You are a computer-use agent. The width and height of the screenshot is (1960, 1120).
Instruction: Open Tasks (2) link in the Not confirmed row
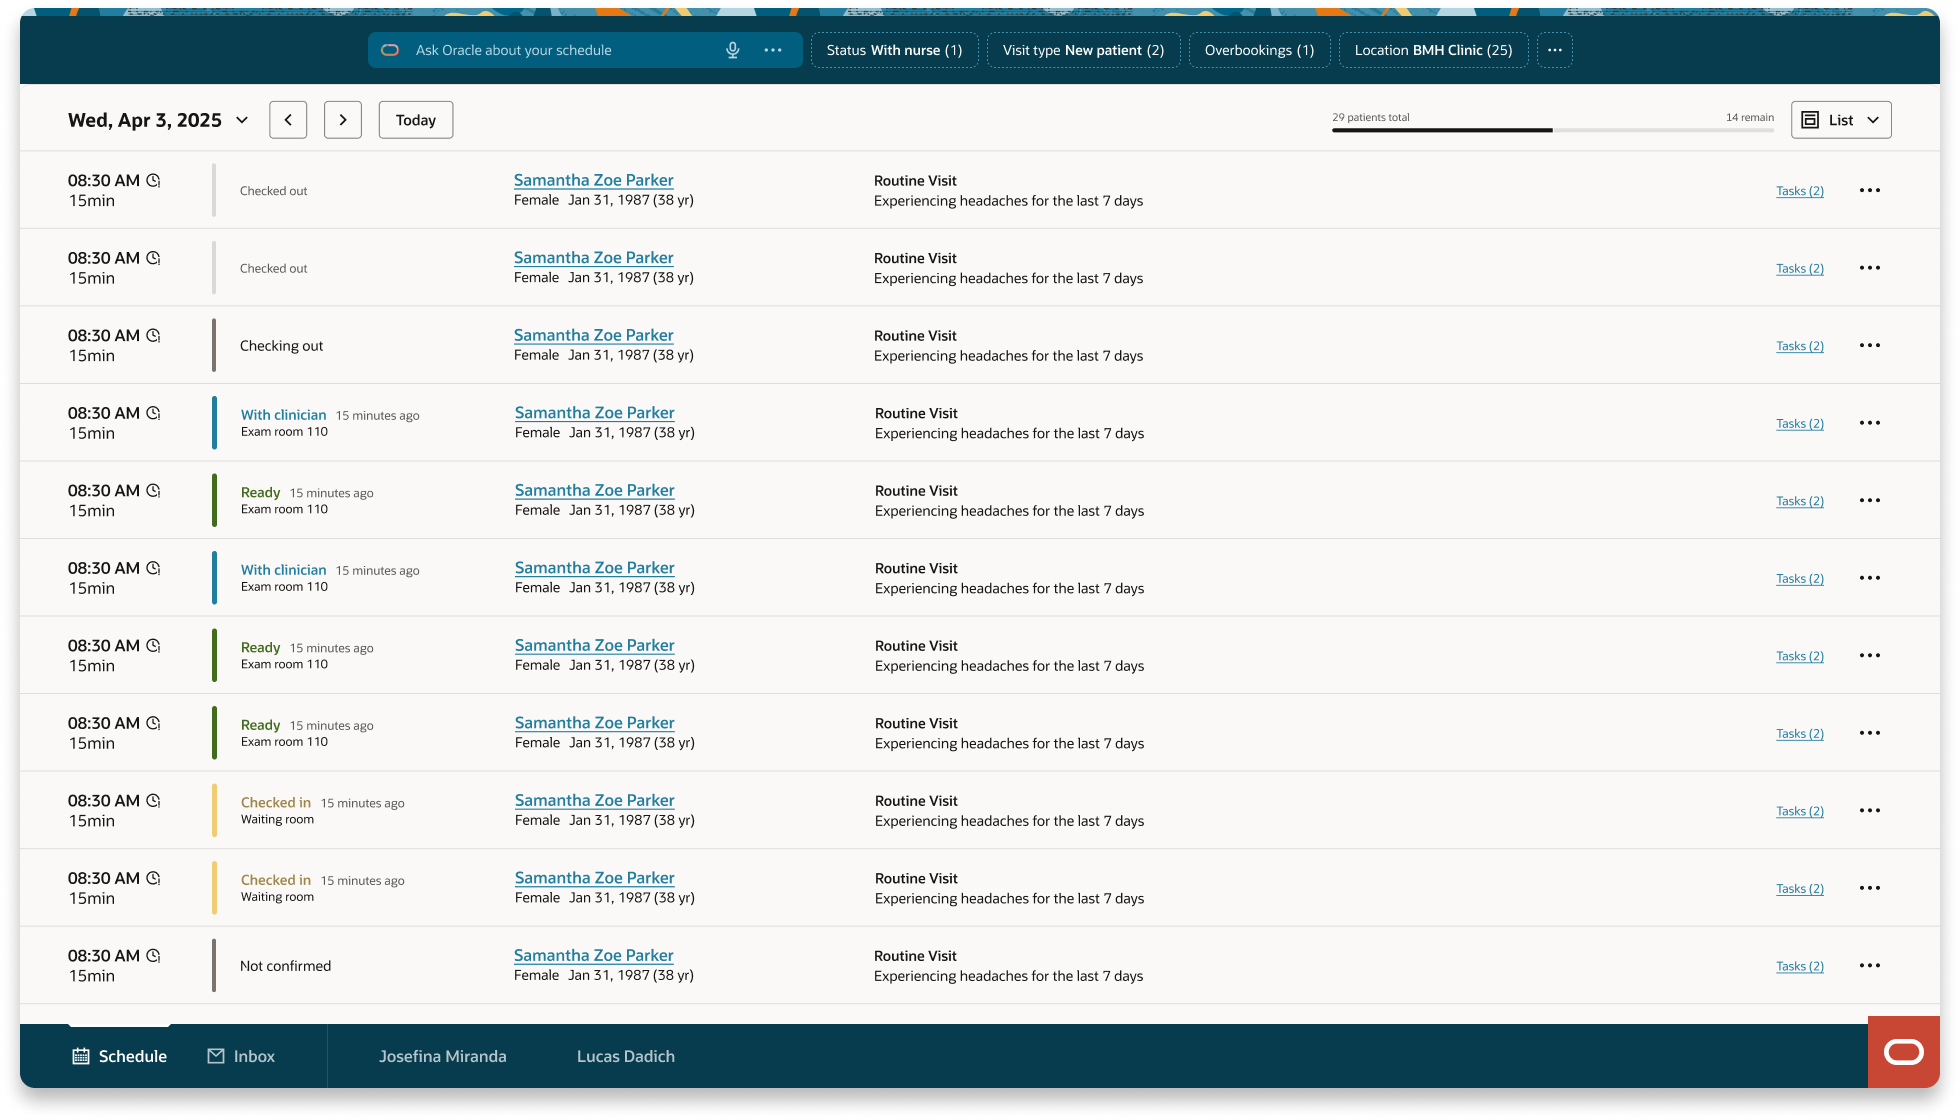(1800, 966)
